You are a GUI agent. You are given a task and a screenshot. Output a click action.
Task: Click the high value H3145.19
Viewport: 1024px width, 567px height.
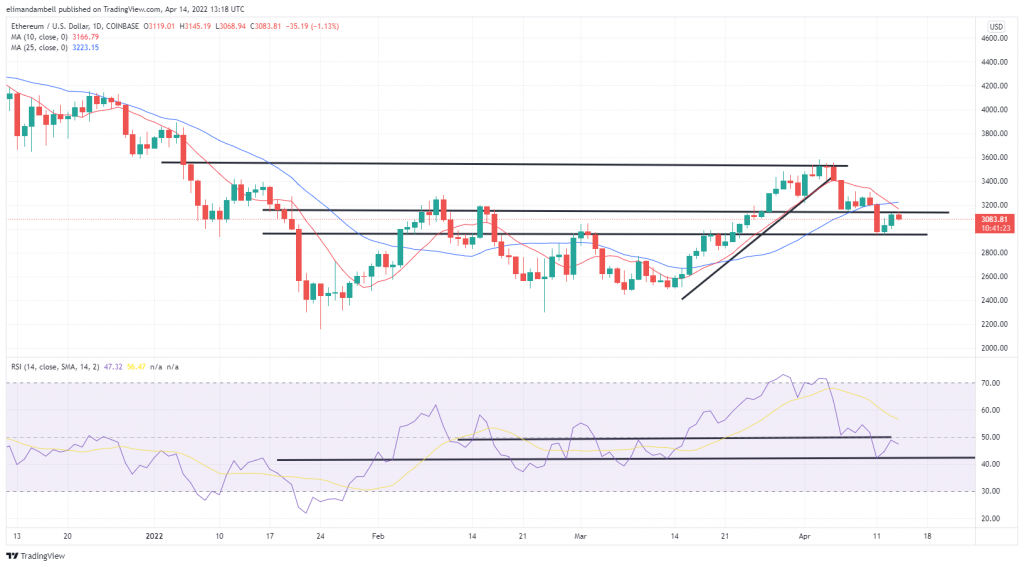pyautogui.click(x=196, y=27)
